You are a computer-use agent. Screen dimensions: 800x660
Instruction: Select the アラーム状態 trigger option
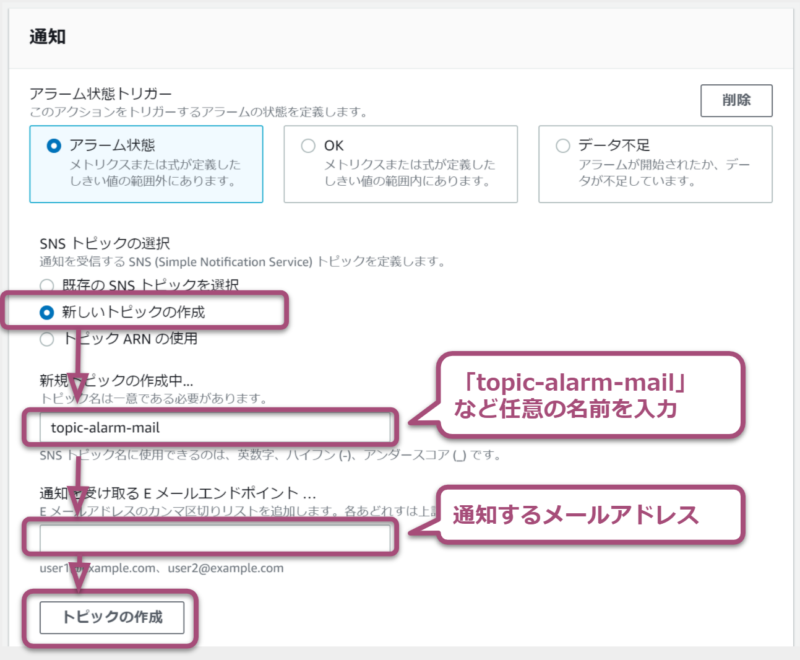pyautogui.click(x=55, y=146)
